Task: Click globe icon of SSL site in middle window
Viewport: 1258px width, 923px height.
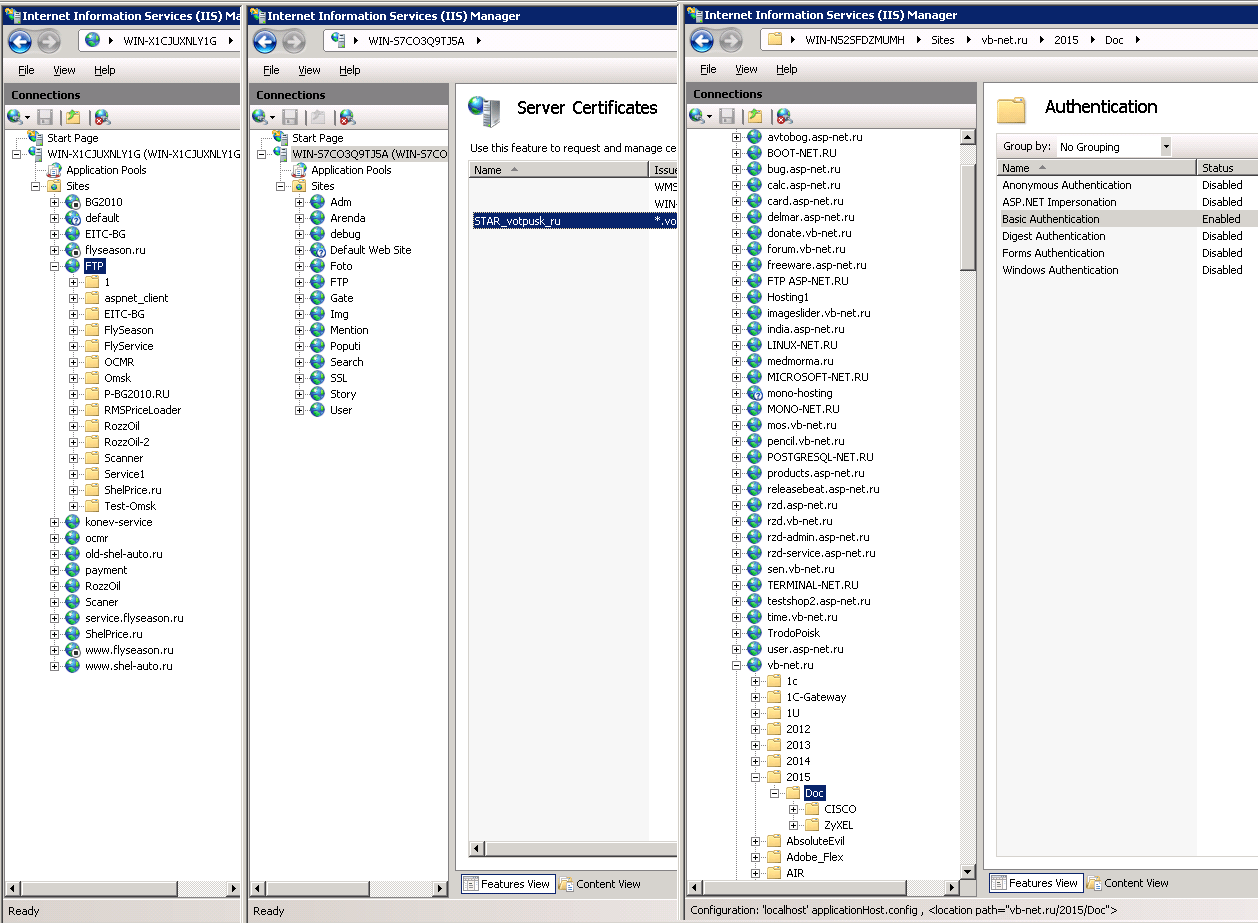Action: pos(318,378)
